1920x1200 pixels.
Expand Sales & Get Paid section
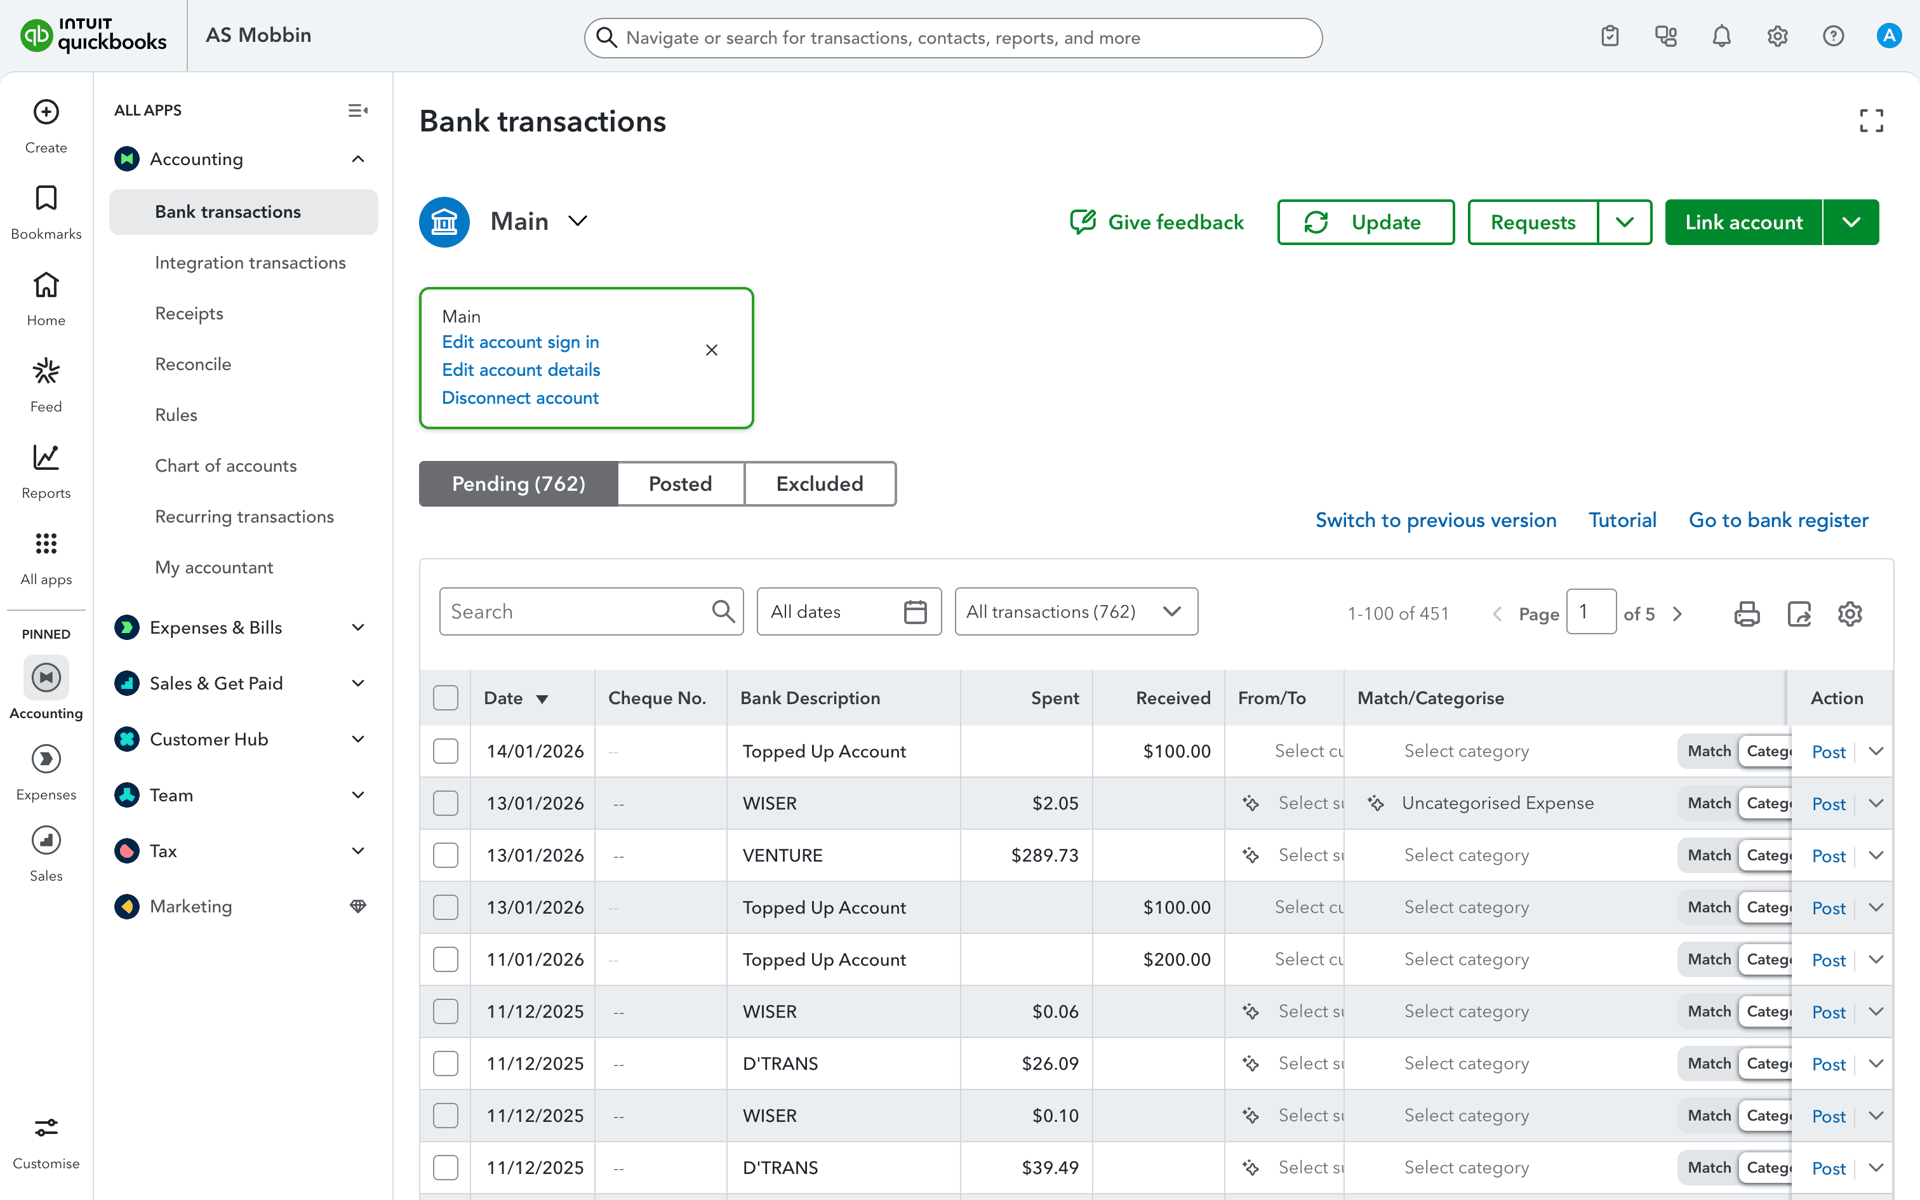pos(358,683)
